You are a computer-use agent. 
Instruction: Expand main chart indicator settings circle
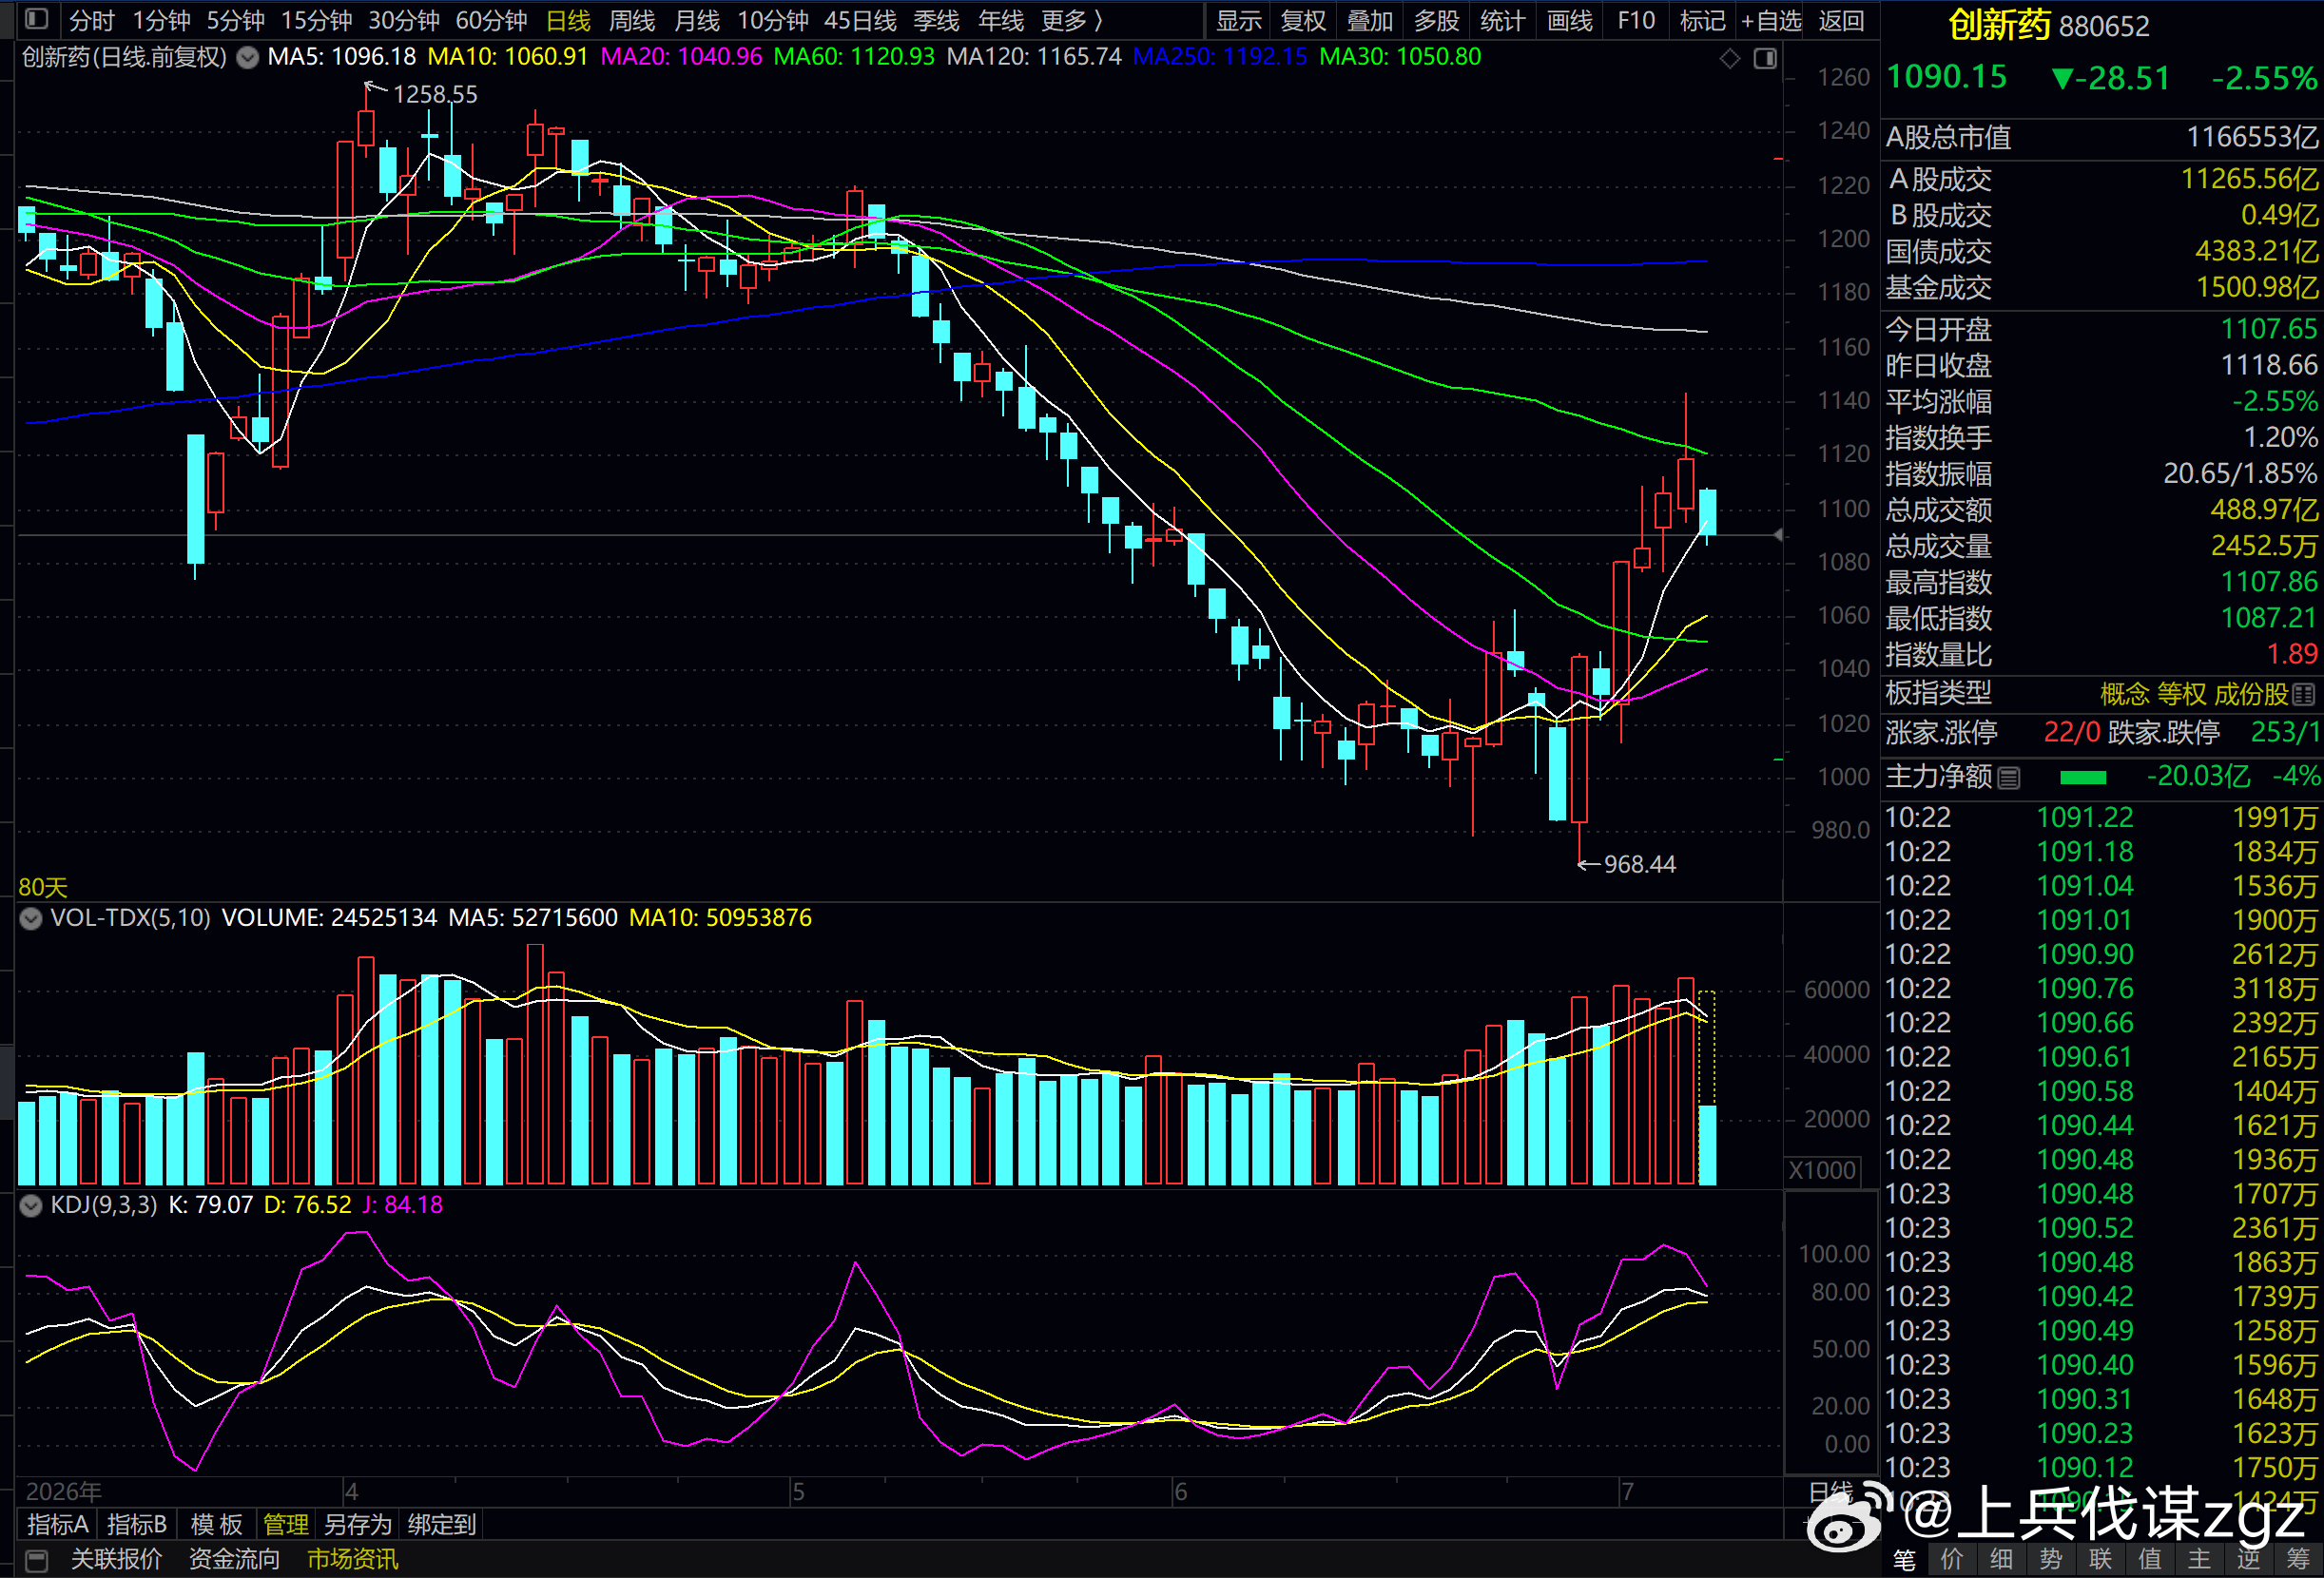tap(247, 58)
